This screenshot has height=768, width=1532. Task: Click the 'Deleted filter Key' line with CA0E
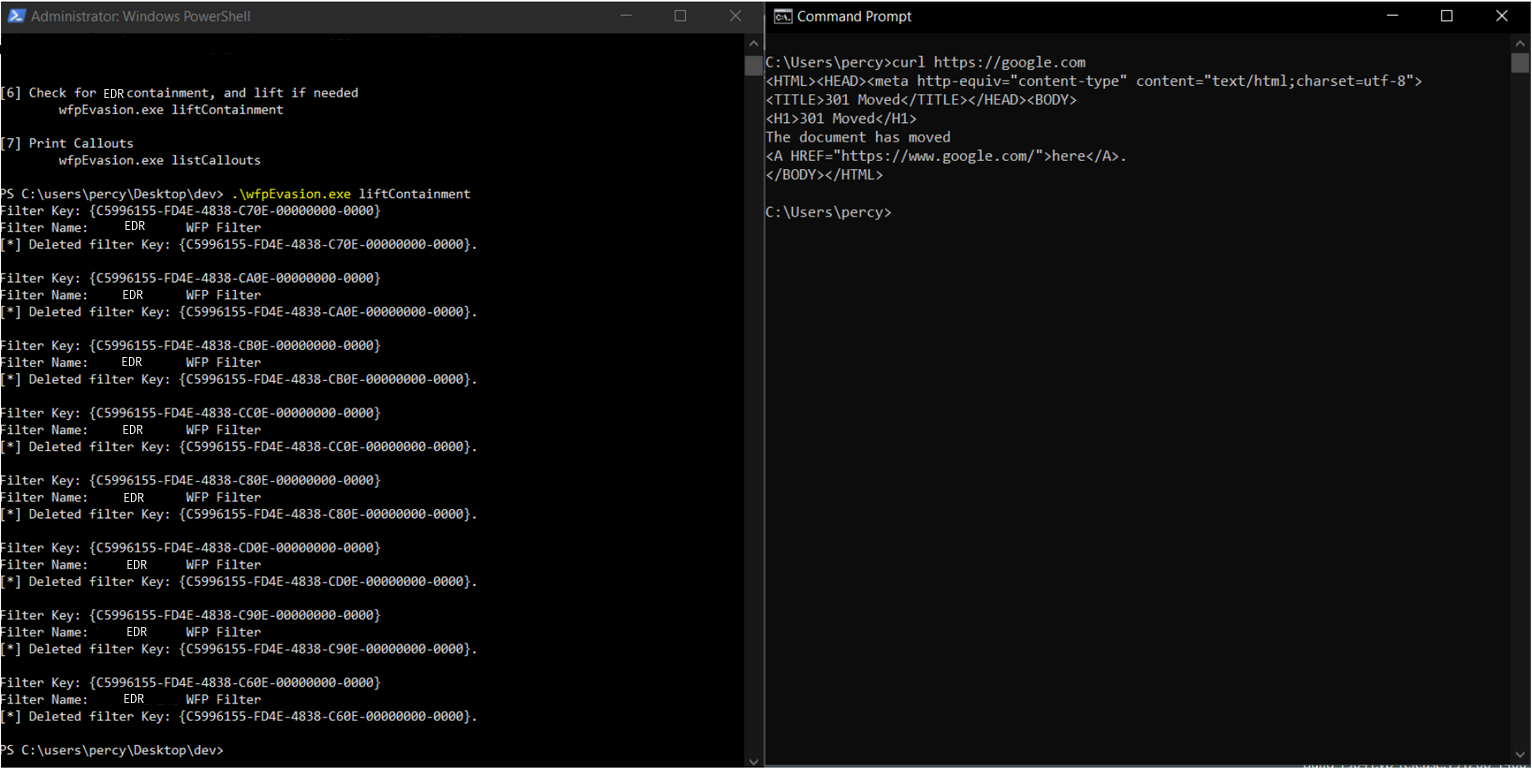click(x=239, y=312)
